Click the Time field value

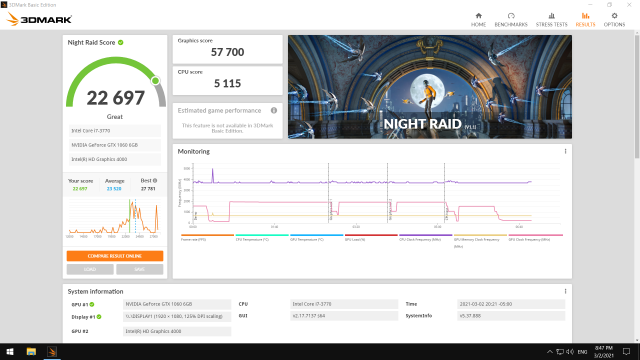pyautogui.click(x=511, y=304)
